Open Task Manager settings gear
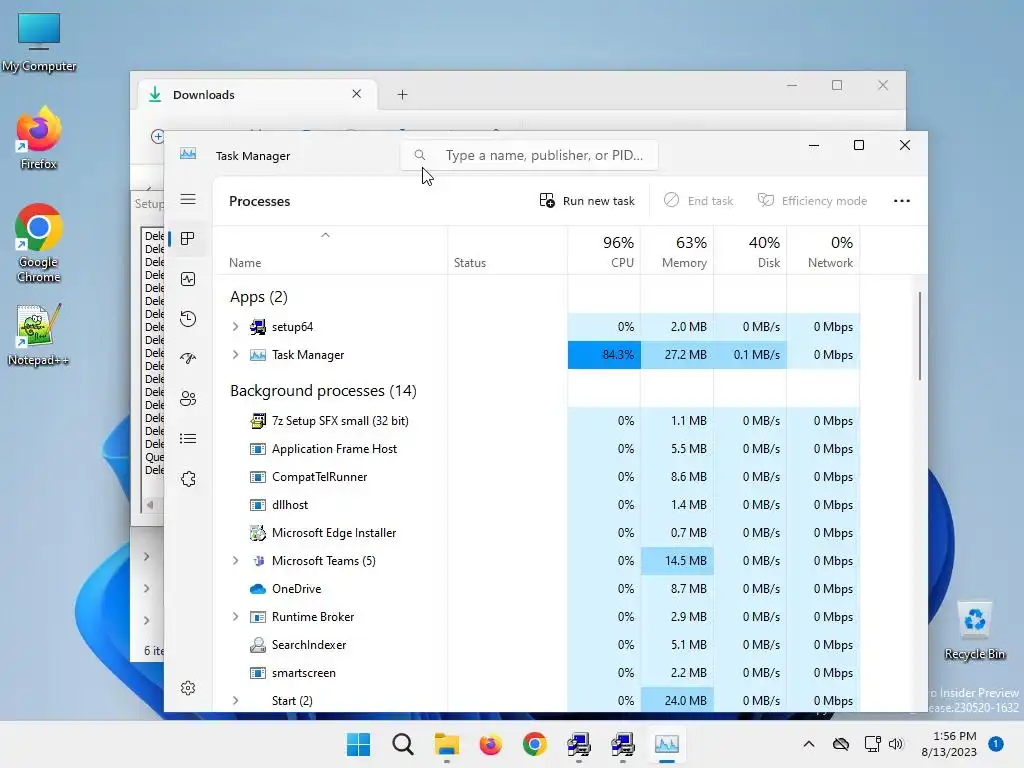 click(188, 688)
